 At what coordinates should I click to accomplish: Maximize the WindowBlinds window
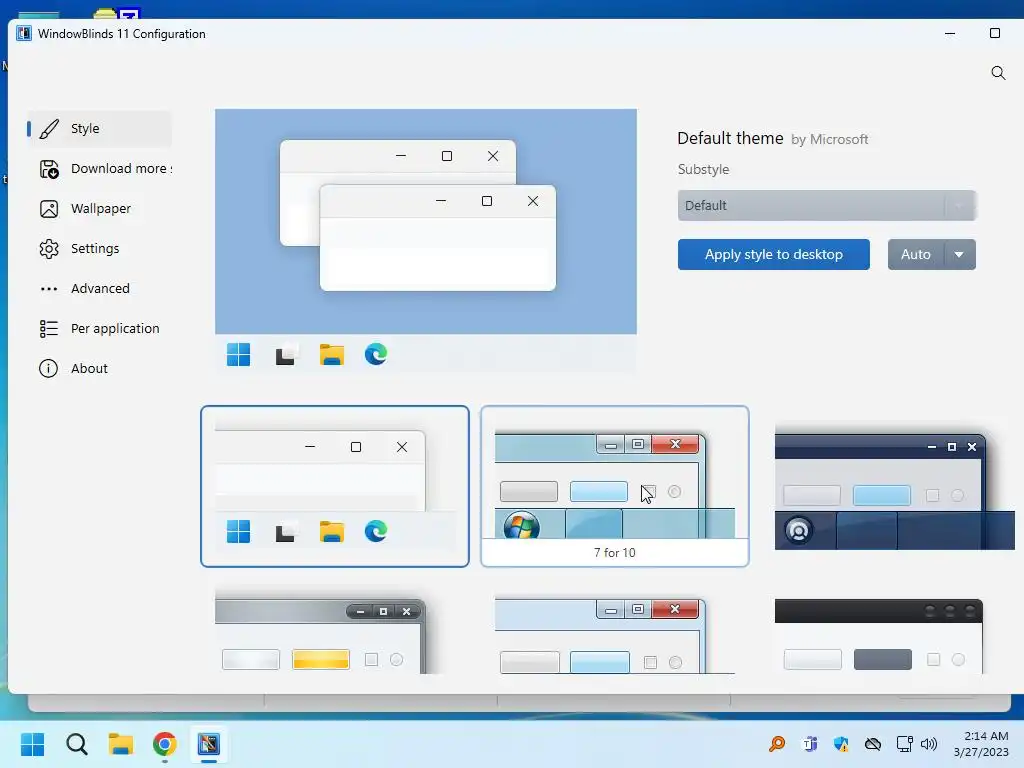pos(995,33)
